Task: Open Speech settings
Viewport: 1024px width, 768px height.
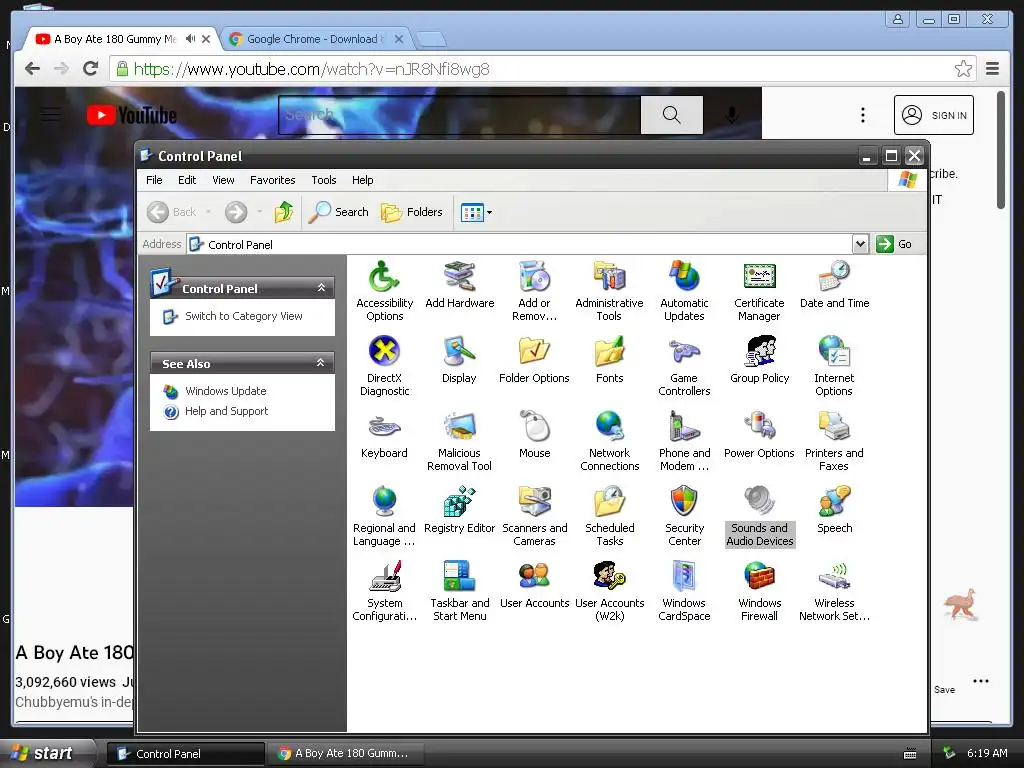Action: click(834, 510)
